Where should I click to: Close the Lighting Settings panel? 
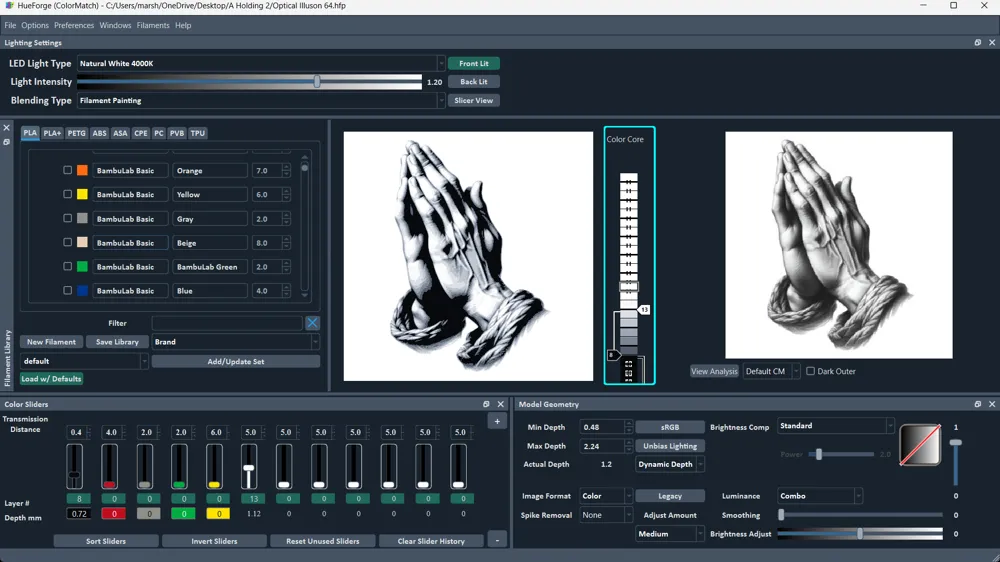pos(992,43)
